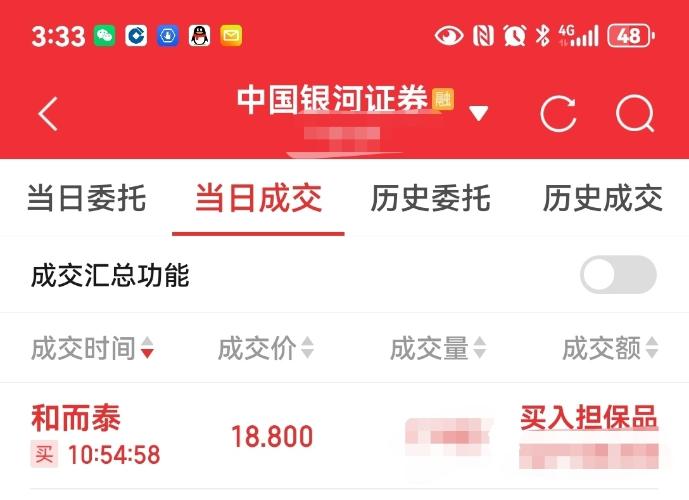689x500 pixels.
Task: Expand the 中国银河证券 account dropdown arrow
Action: pyautogui.click(x=479, y=113)
